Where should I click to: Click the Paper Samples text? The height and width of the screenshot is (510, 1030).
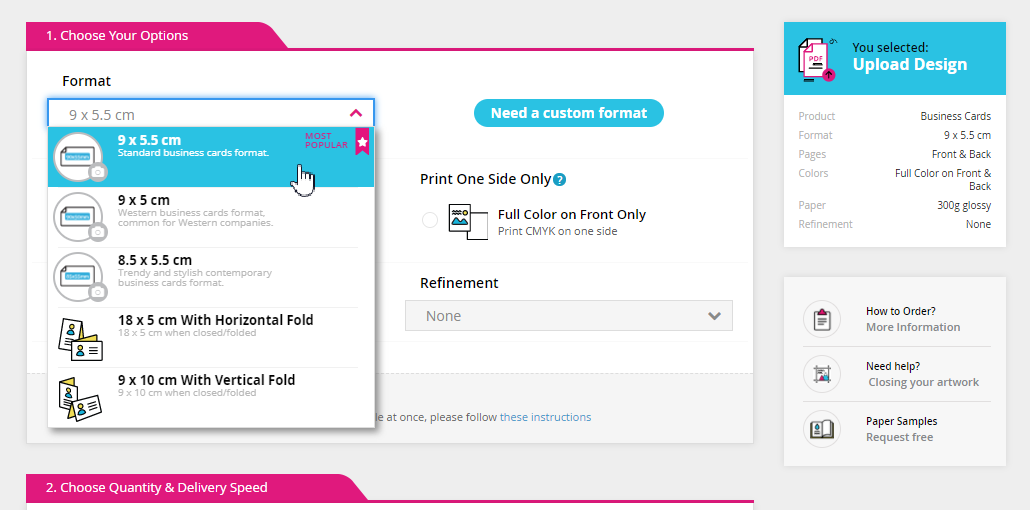point(902,421)
